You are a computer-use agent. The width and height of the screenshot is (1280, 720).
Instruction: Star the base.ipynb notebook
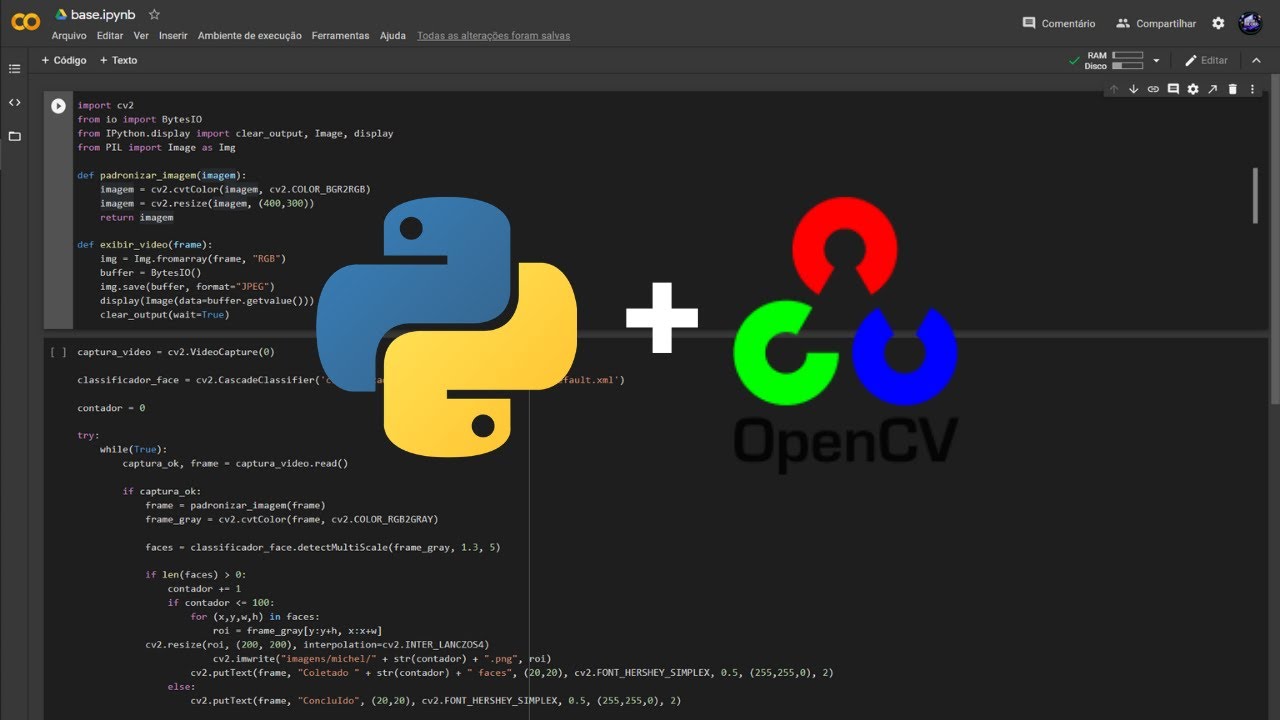click(x=154, y=15)
